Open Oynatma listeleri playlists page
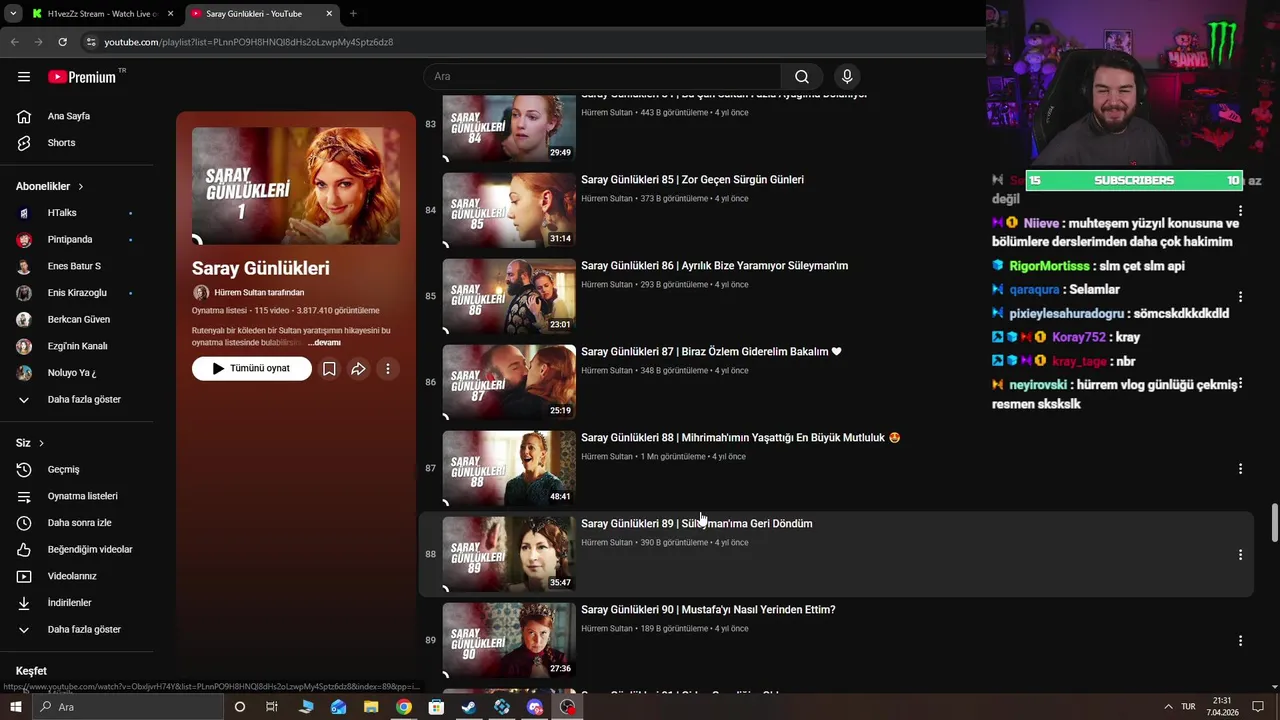This screenshot has height=720, width=1280. [x=78, y=496]
